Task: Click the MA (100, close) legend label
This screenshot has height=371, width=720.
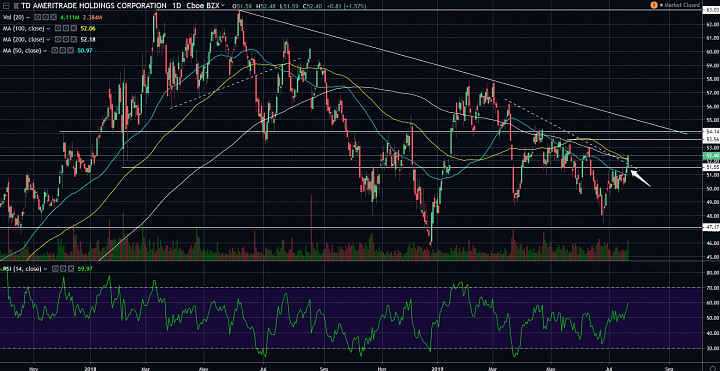Action: pyautogui.click(x=23, y=28)
